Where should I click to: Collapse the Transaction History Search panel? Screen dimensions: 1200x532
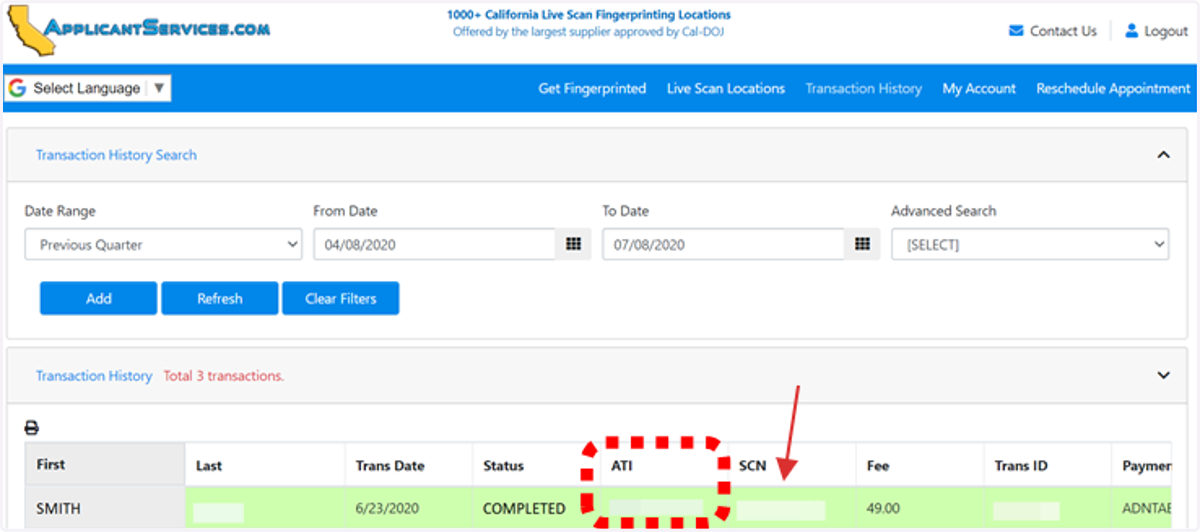coord(1163,155)
